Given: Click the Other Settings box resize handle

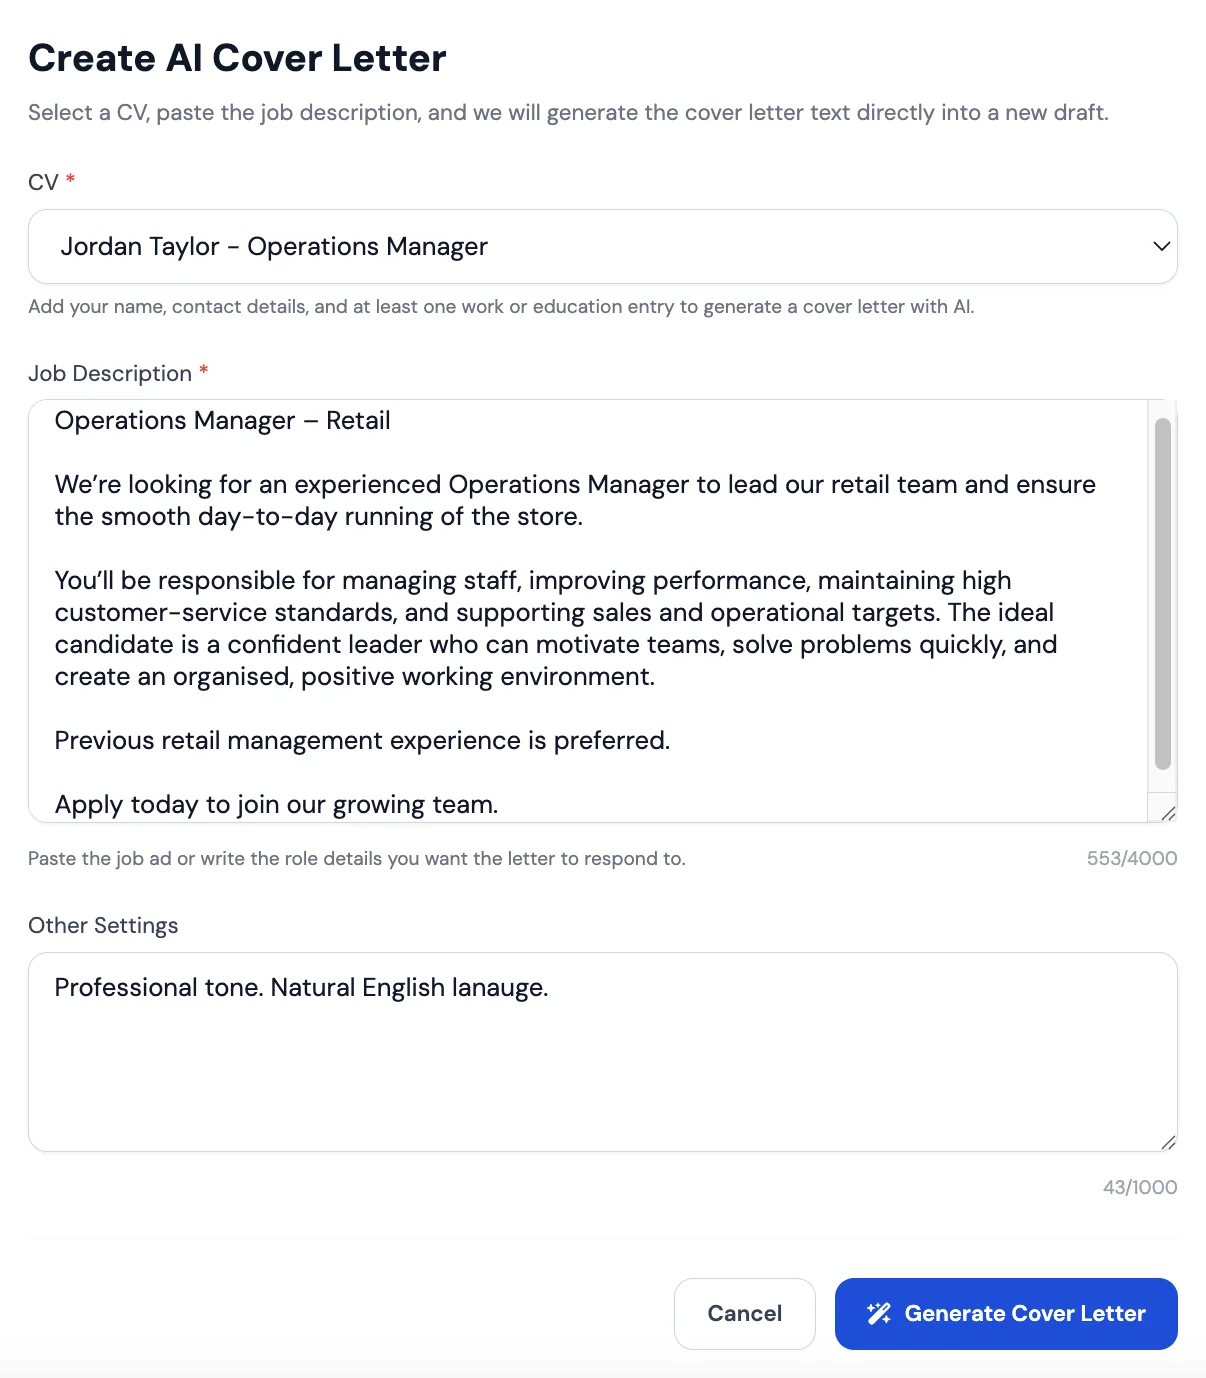Looking at the screenshot, I should click(x=1168, y=1142).
